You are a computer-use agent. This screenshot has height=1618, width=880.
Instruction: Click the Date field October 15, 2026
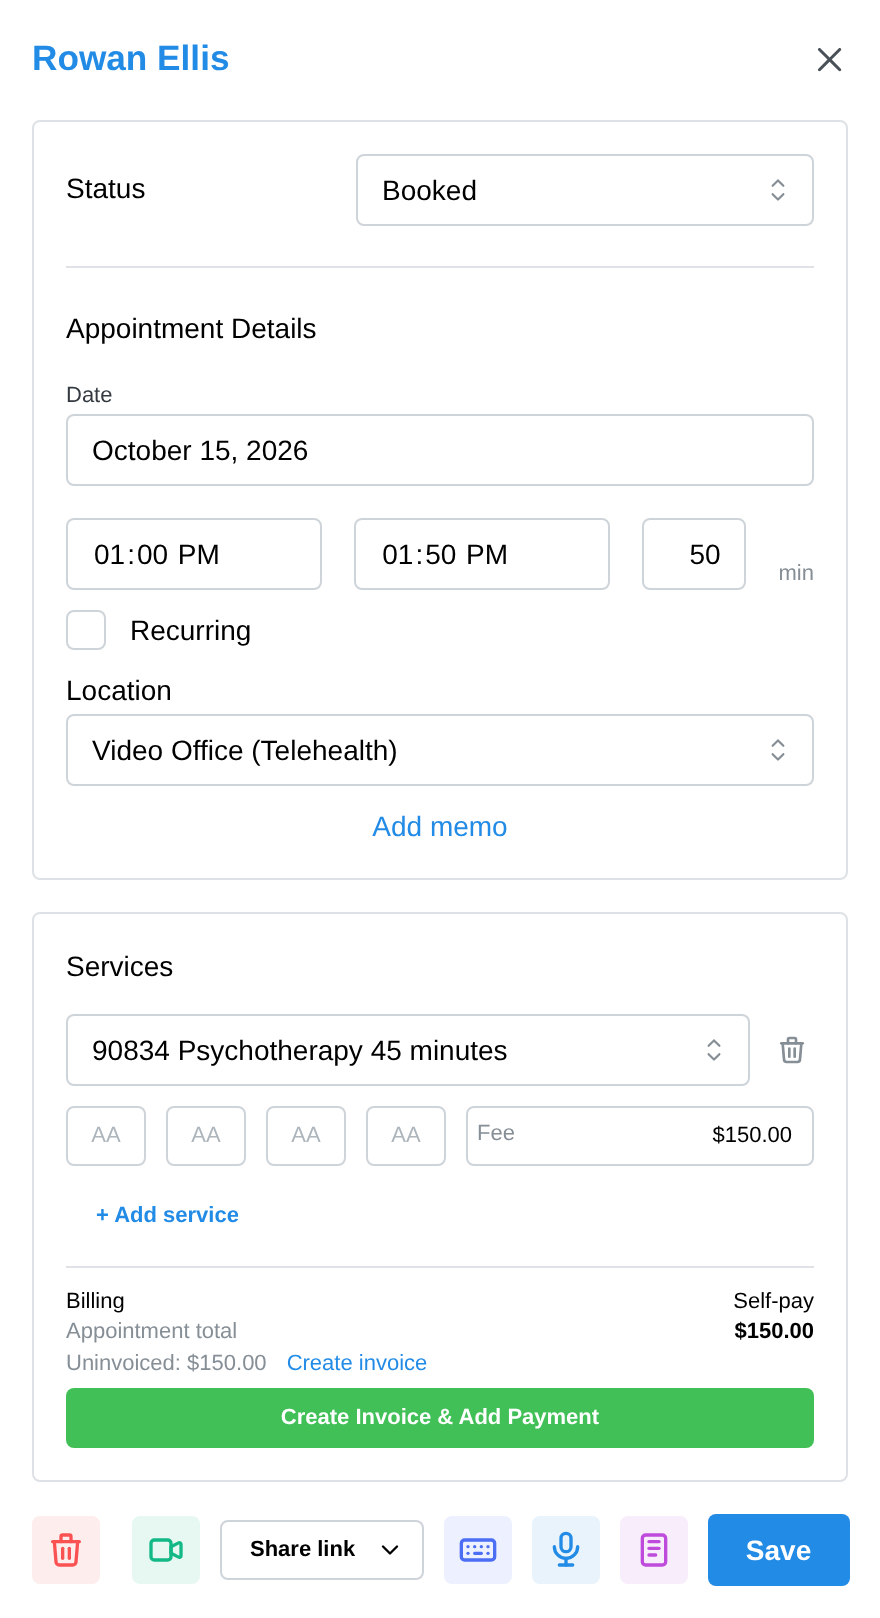coord(440,450)
